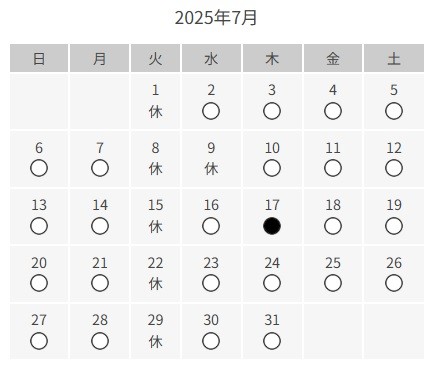The width and height of the screenshot is (430, 368).
Task: Select the filled black circle on July 17
Action: point(272,226)
